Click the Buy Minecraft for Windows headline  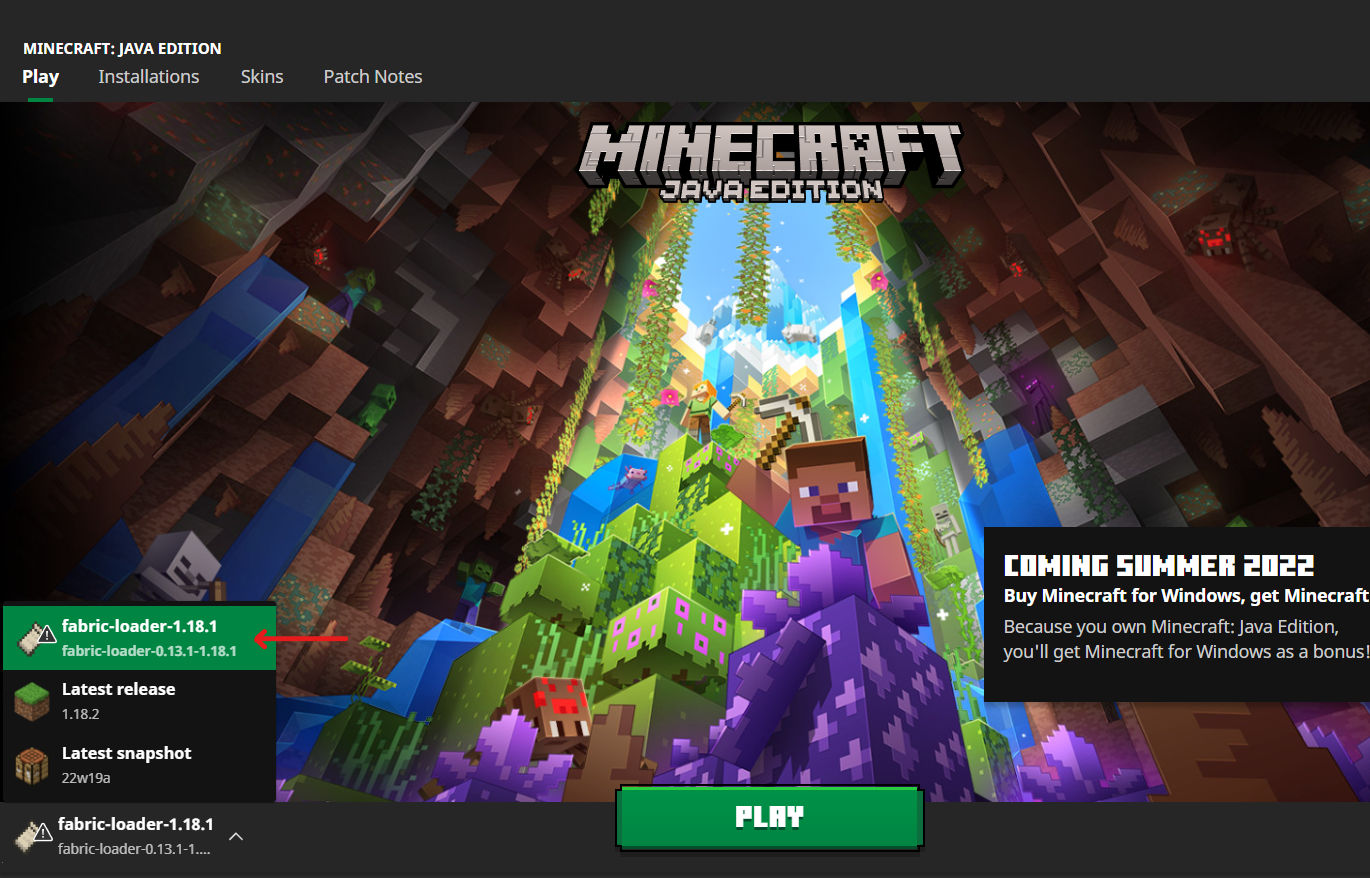[1185, 596]
